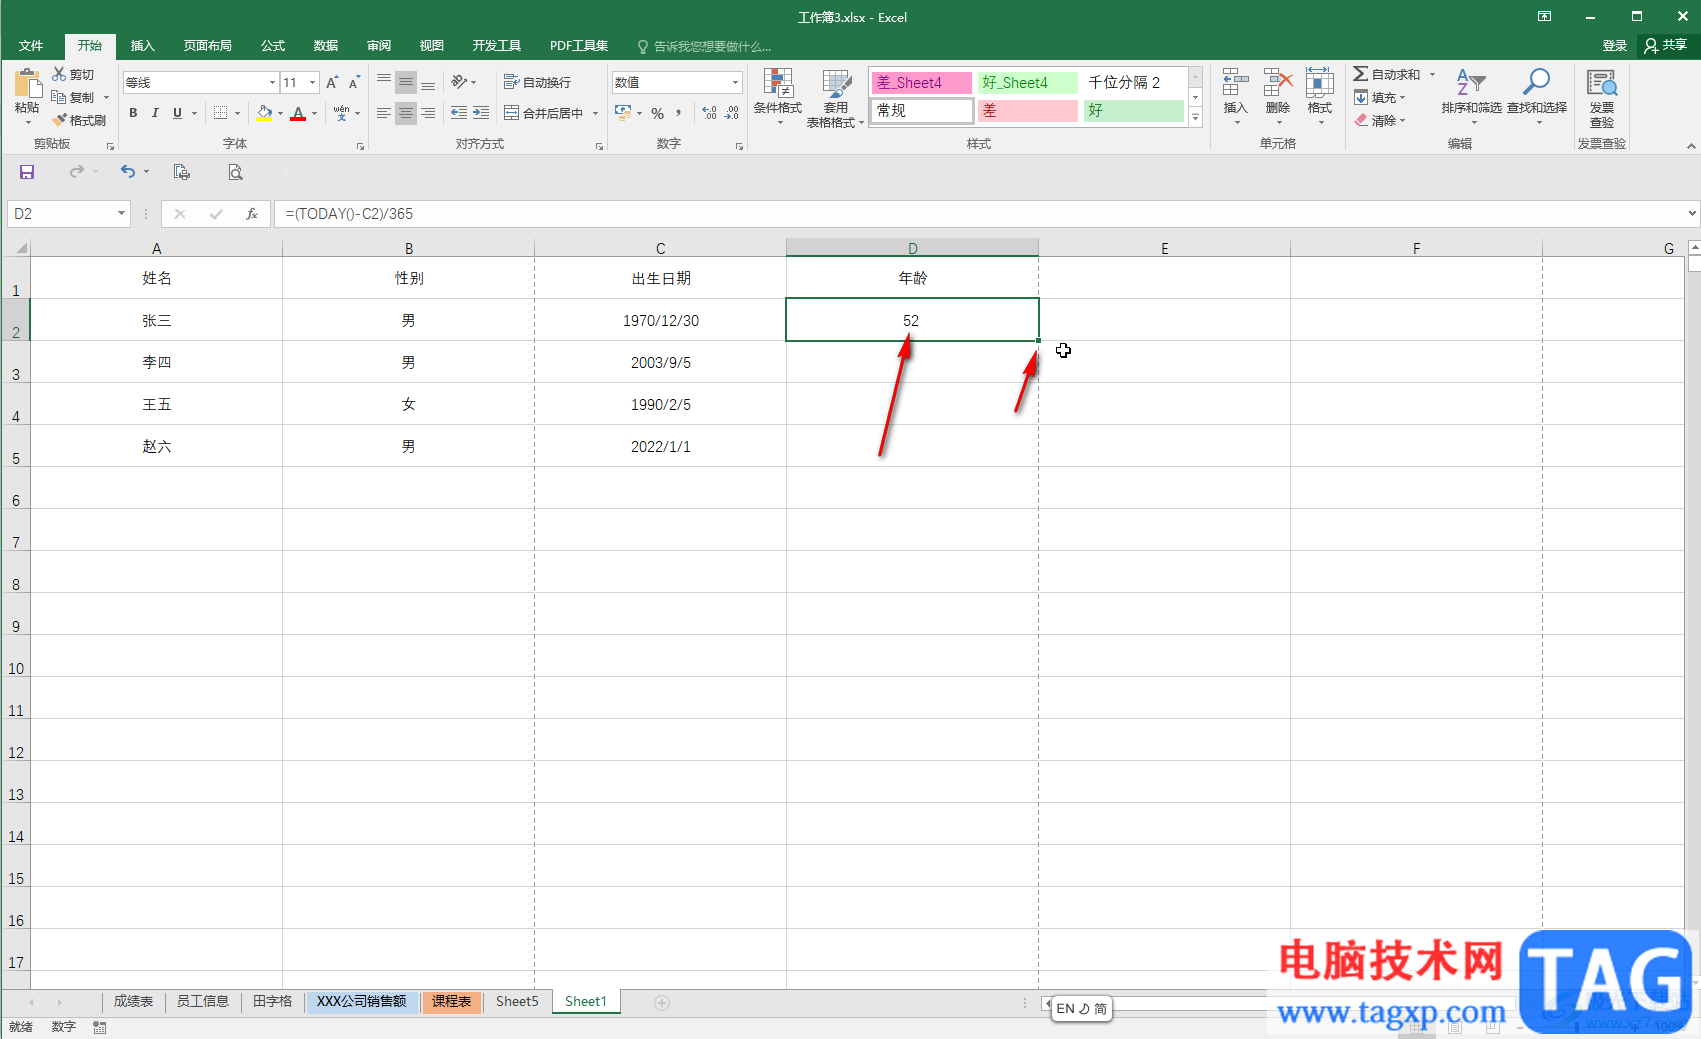Increase font size with the larger A icon
Viewport: 1701px width, 1039px height.
(332, 82)
